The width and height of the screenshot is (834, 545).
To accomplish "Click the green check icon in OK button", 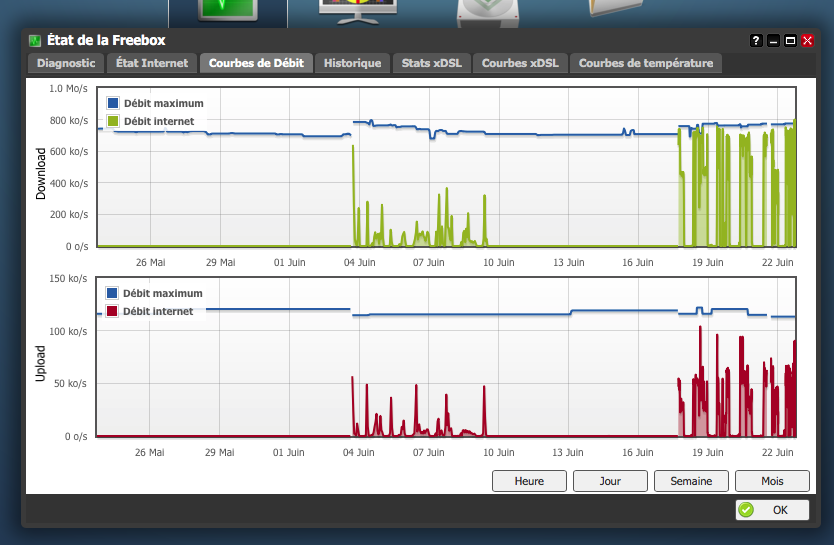I will tap(746, 510).
